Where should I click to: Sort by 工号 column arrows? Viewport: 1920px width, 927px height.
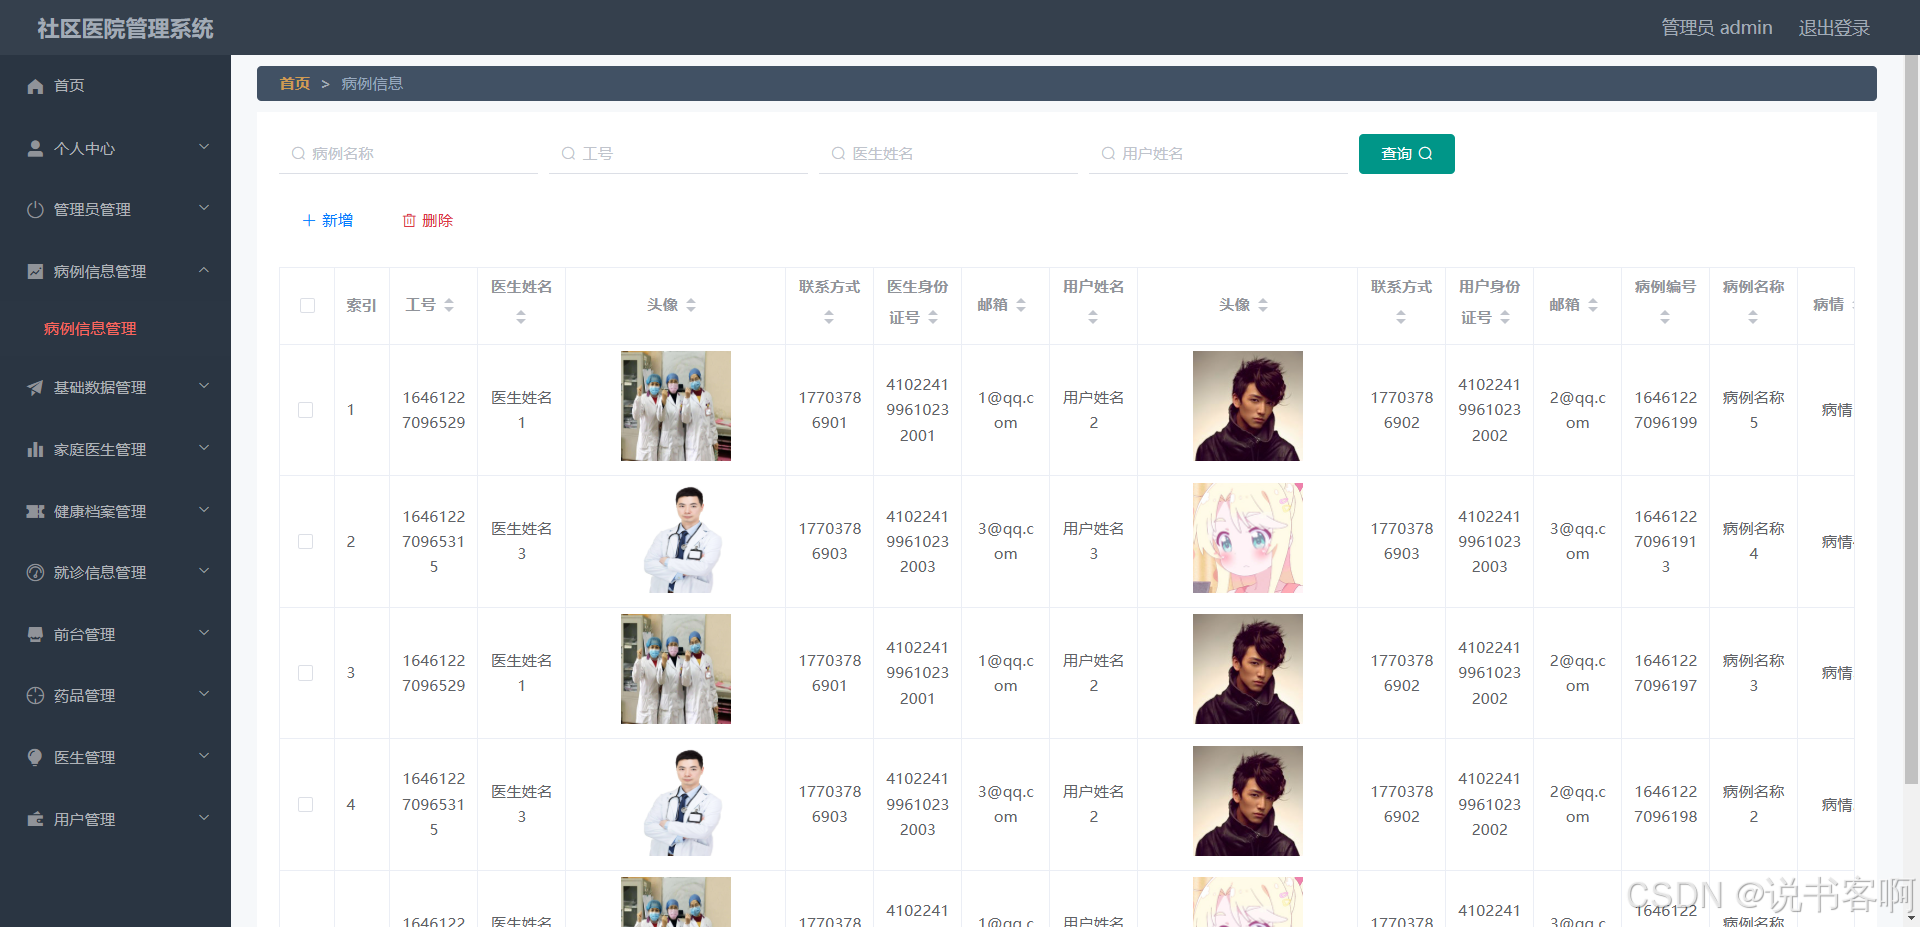click(449, 305)
